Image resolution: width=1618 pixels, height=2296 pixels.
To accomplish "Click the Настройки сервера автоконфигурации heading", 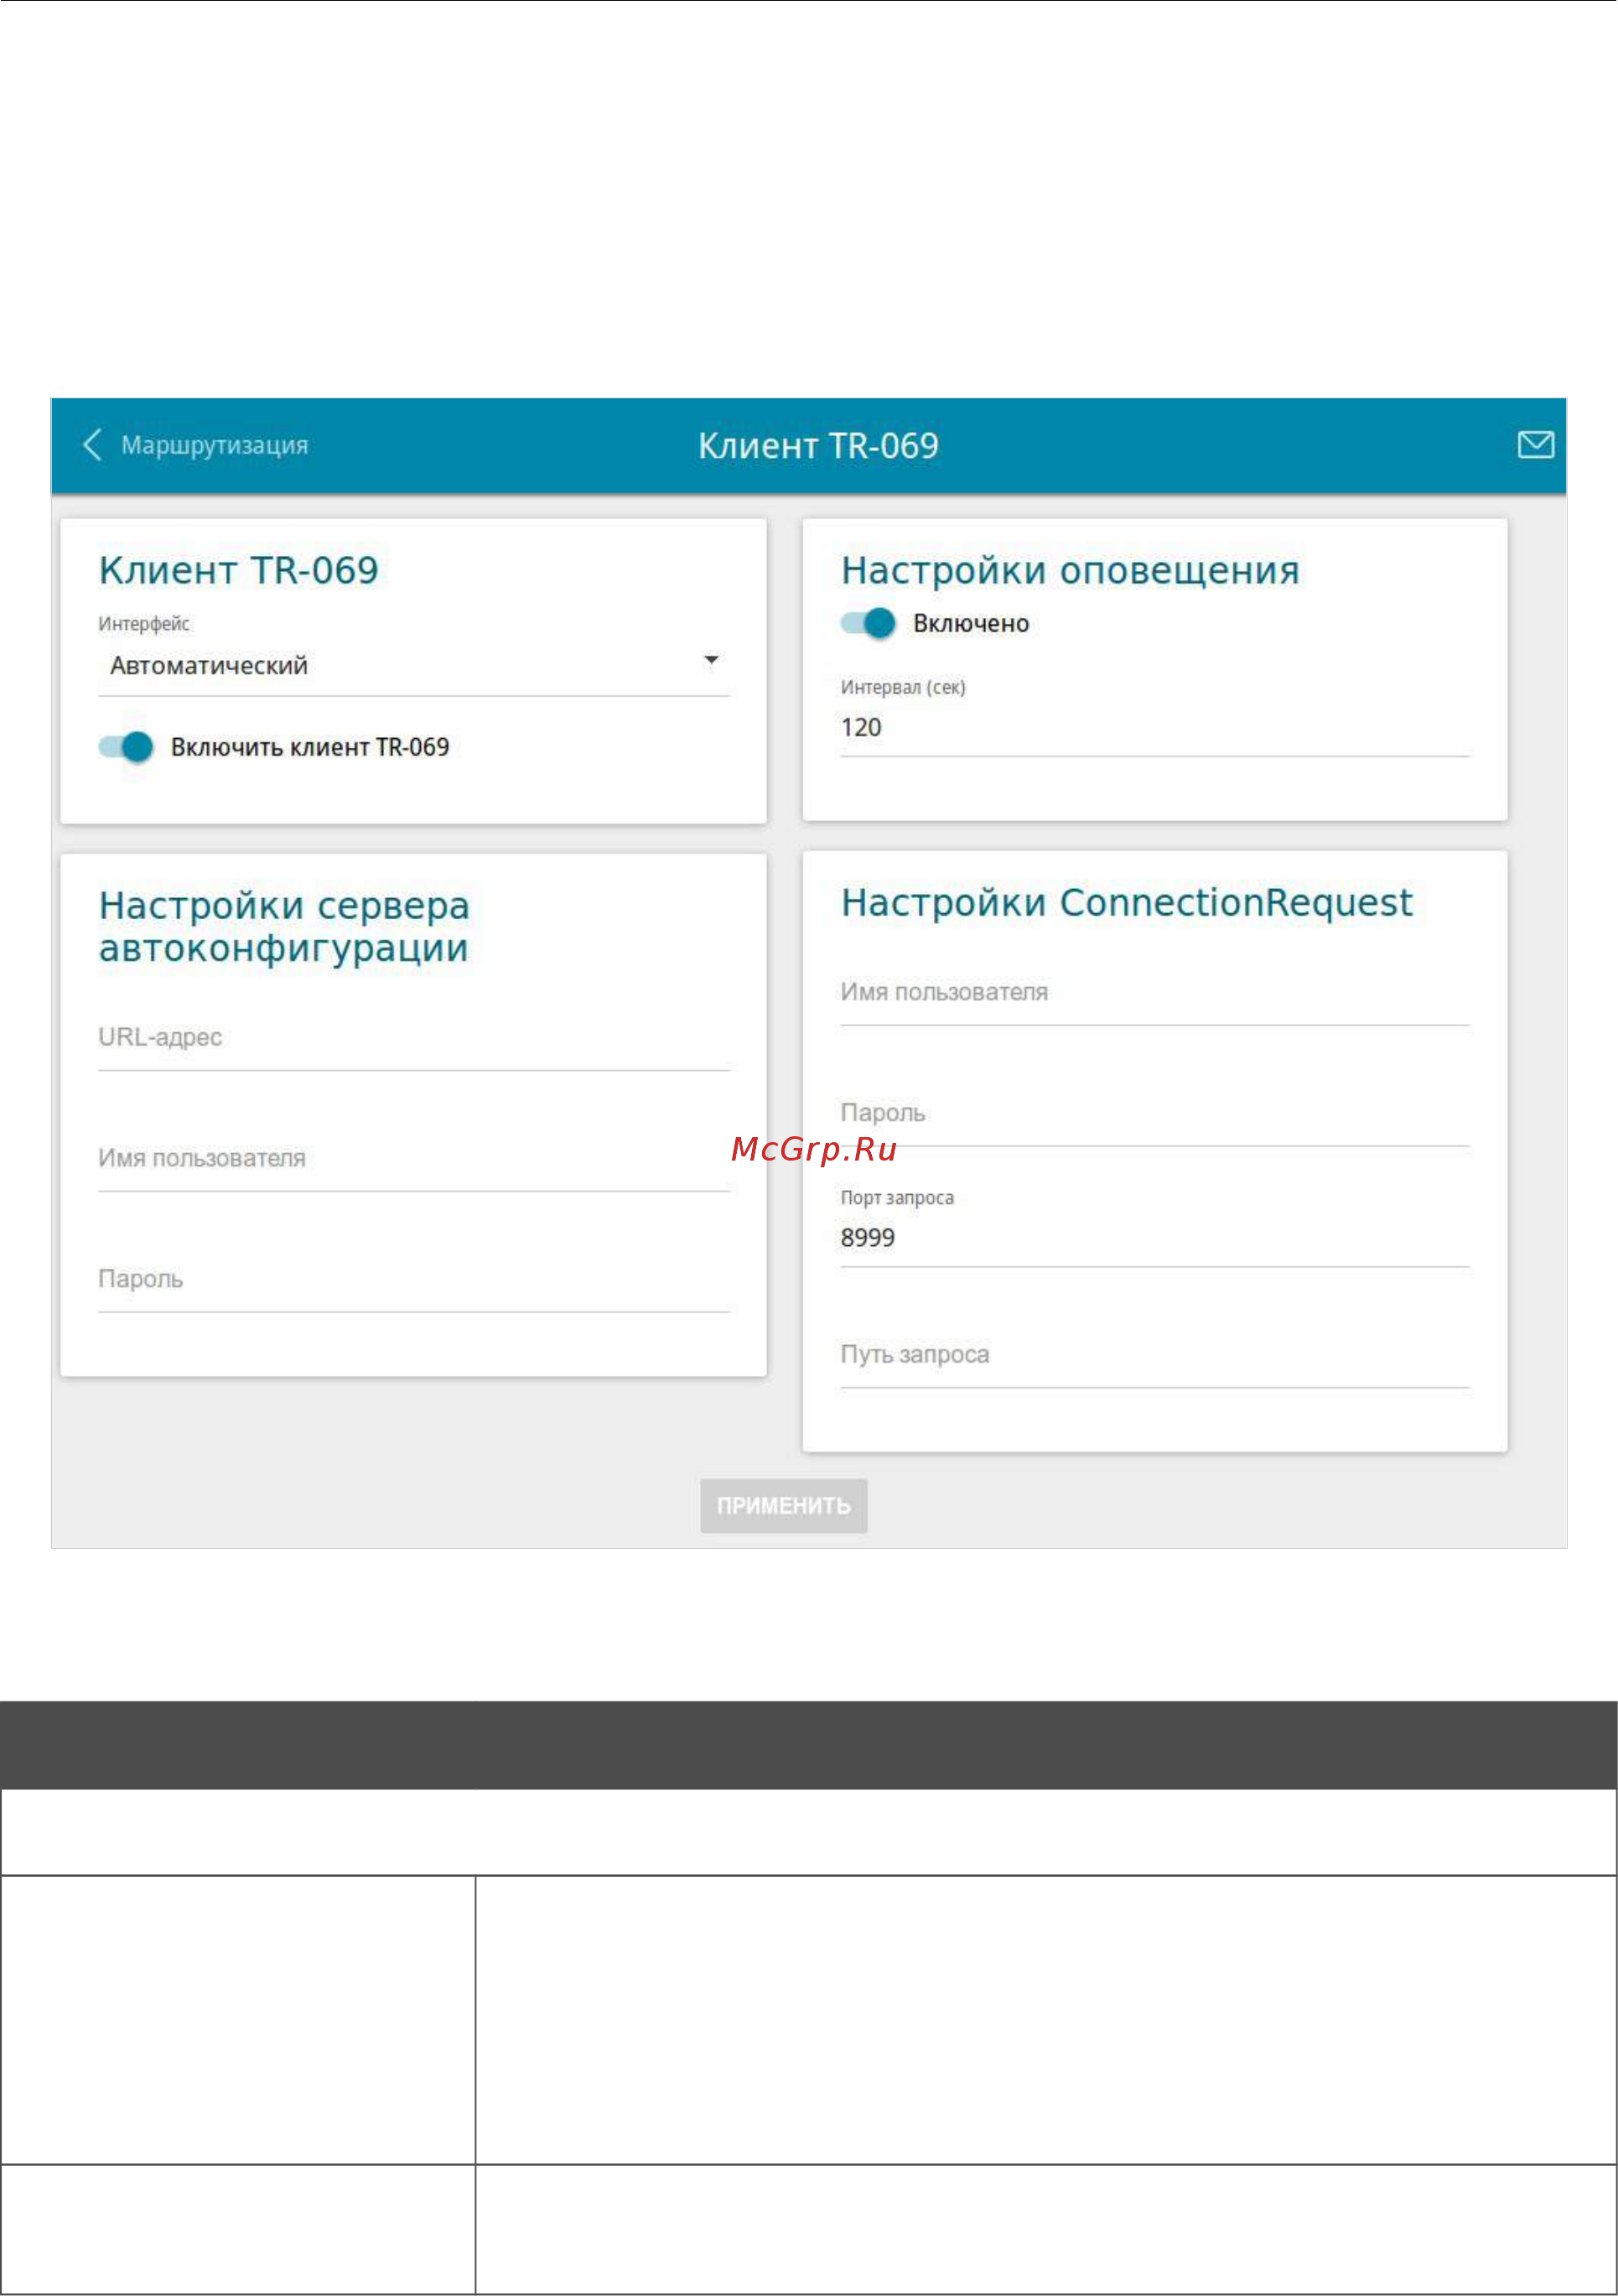I will click(x=284, y=927).
